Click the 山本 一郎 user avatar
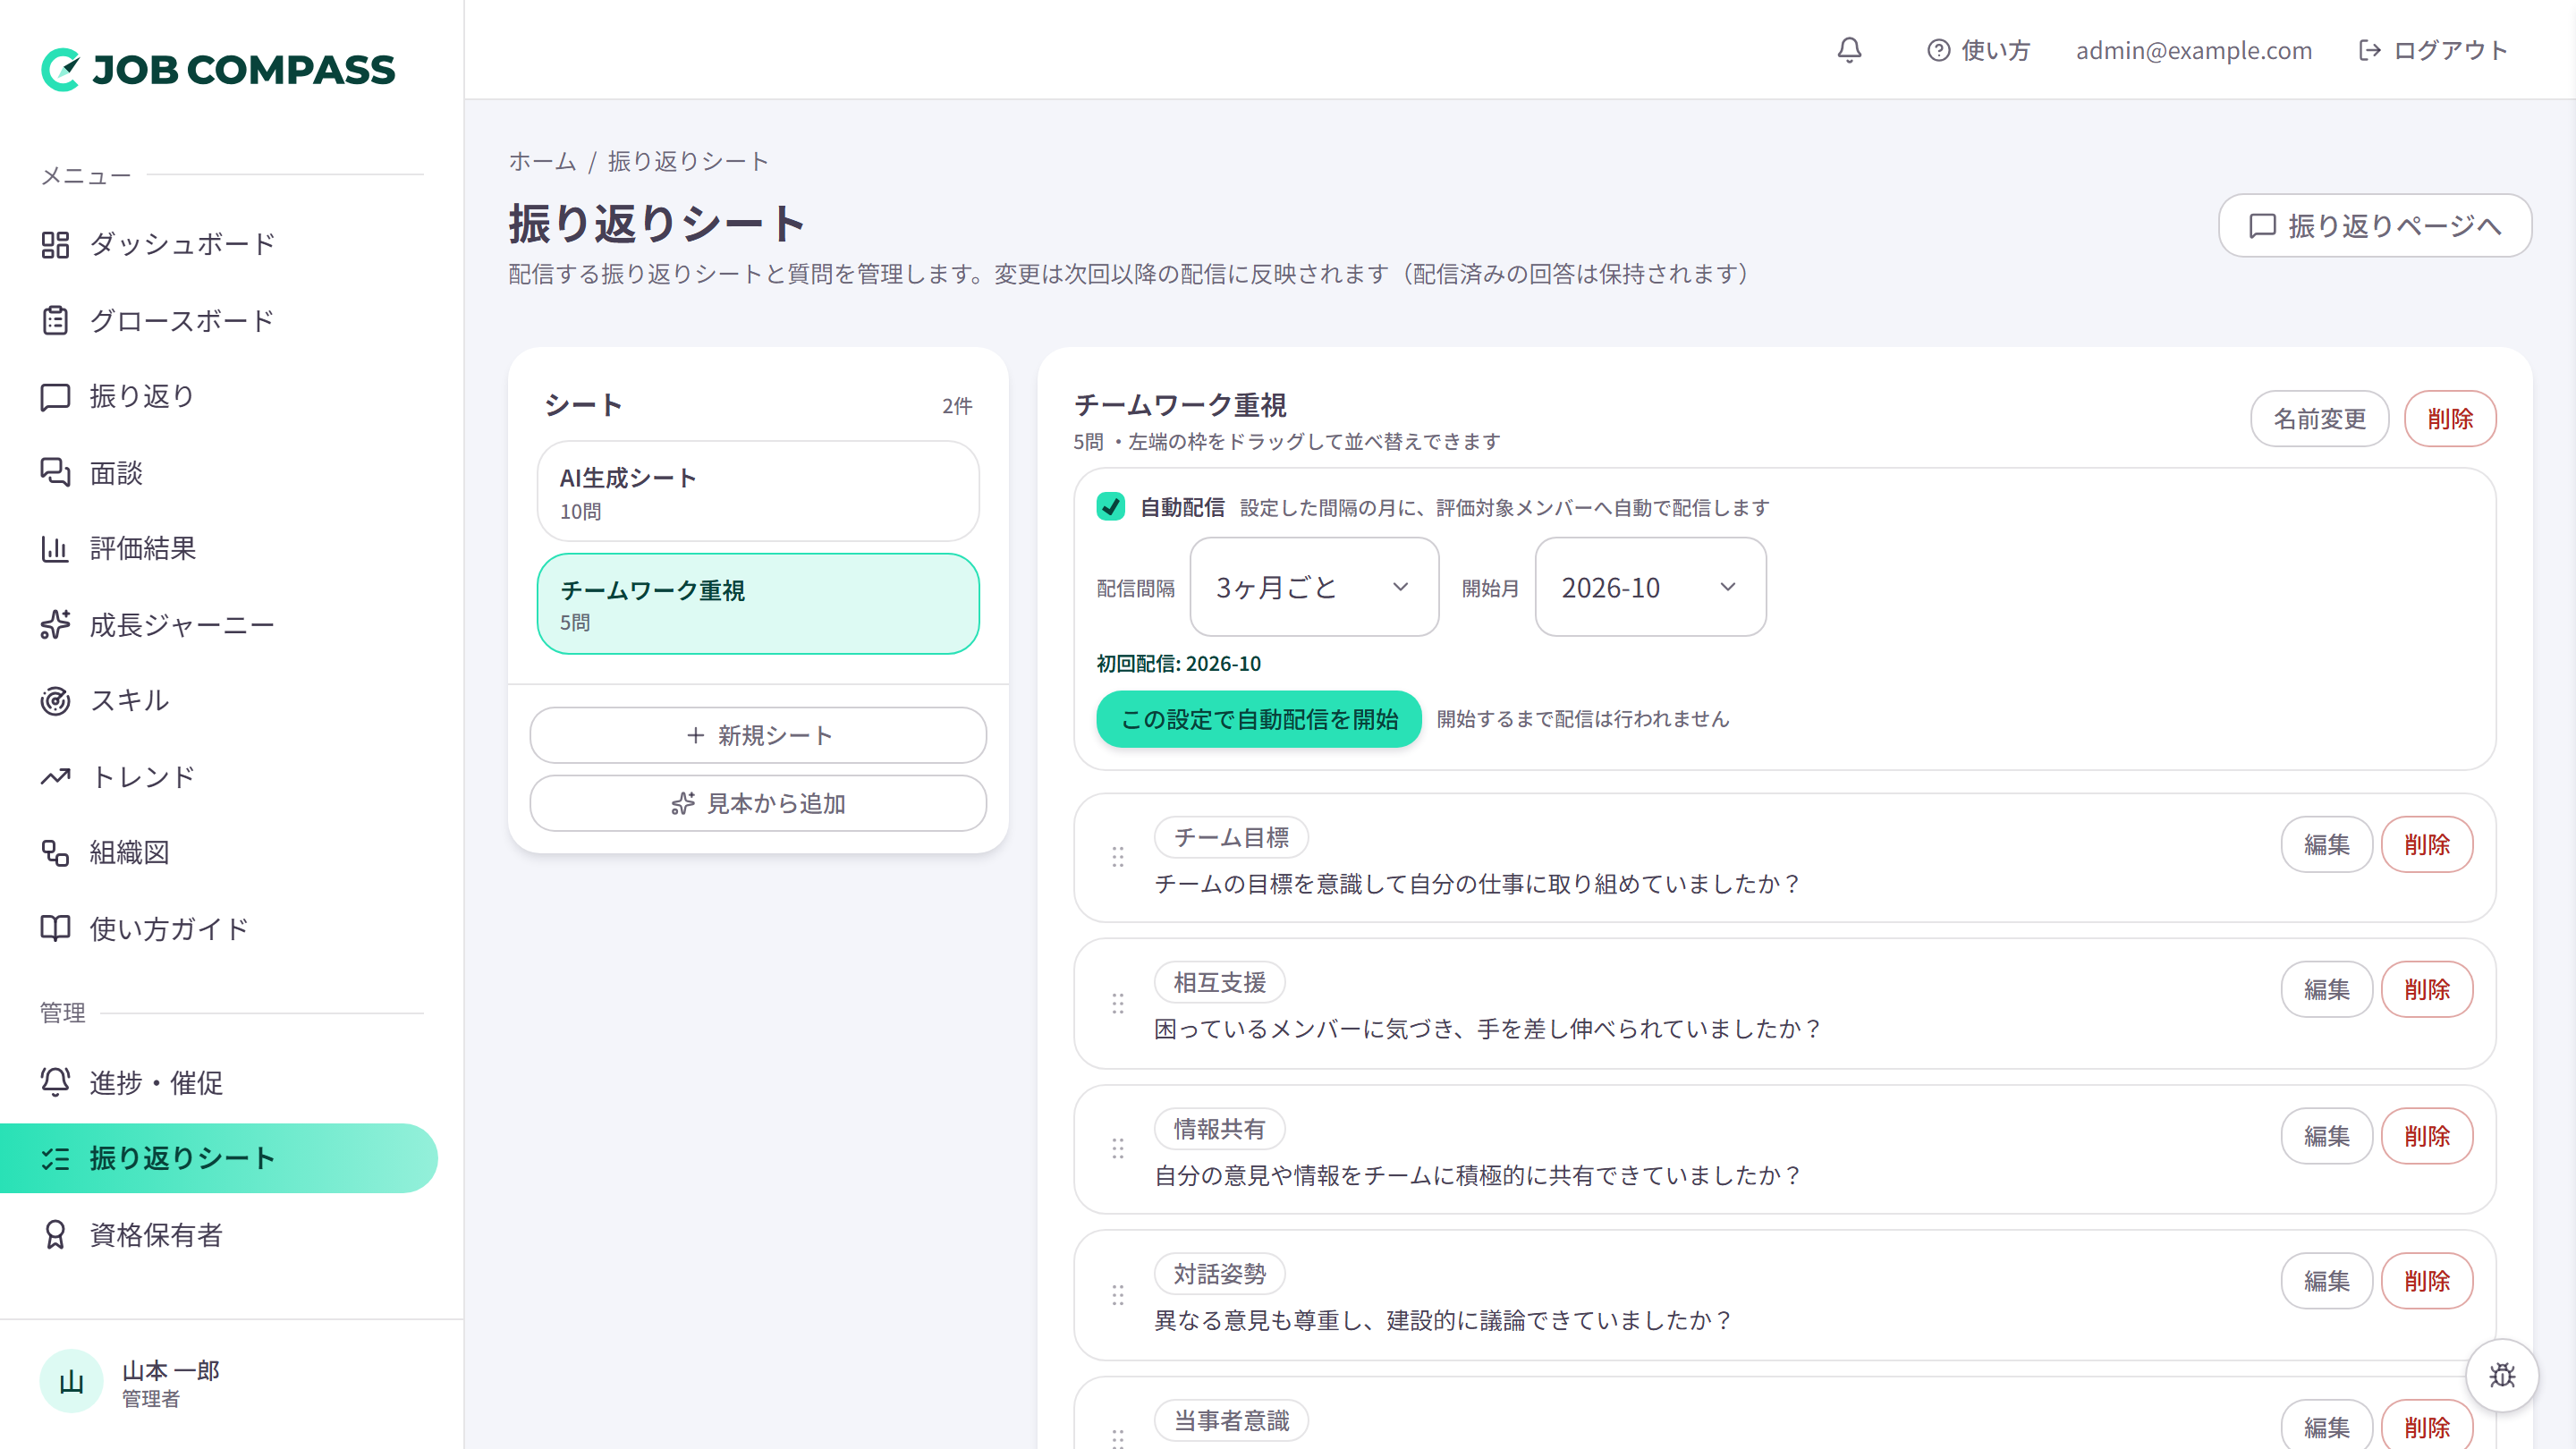 click(71, 1382)
